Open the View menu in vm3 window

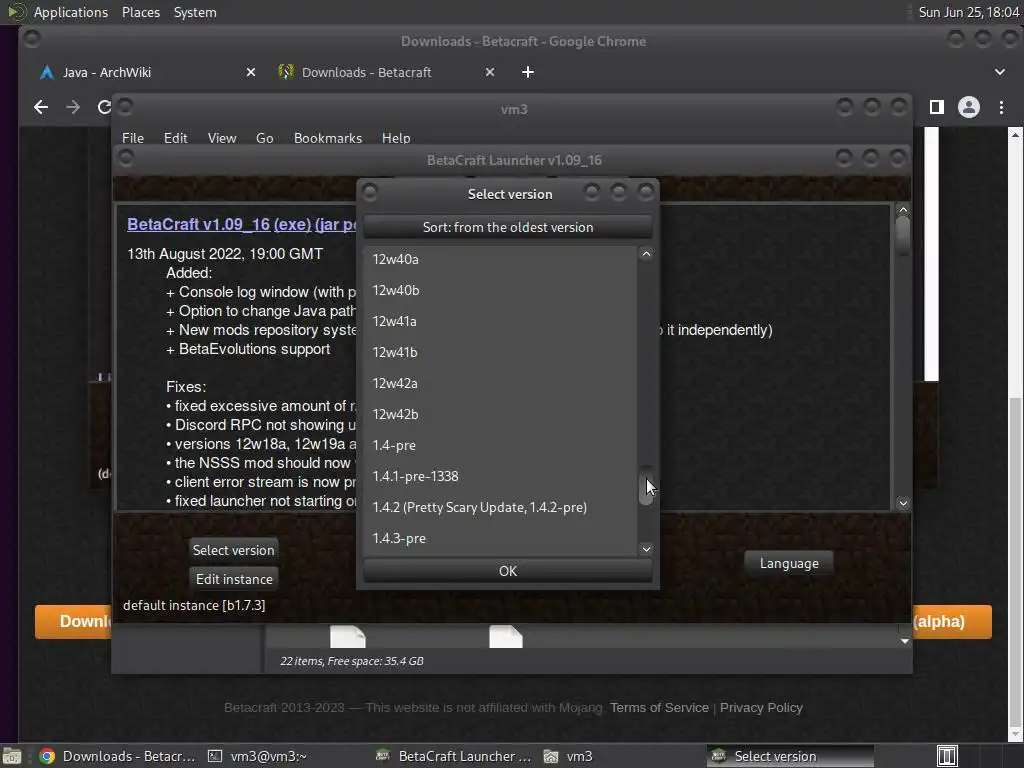coord(221,138)
